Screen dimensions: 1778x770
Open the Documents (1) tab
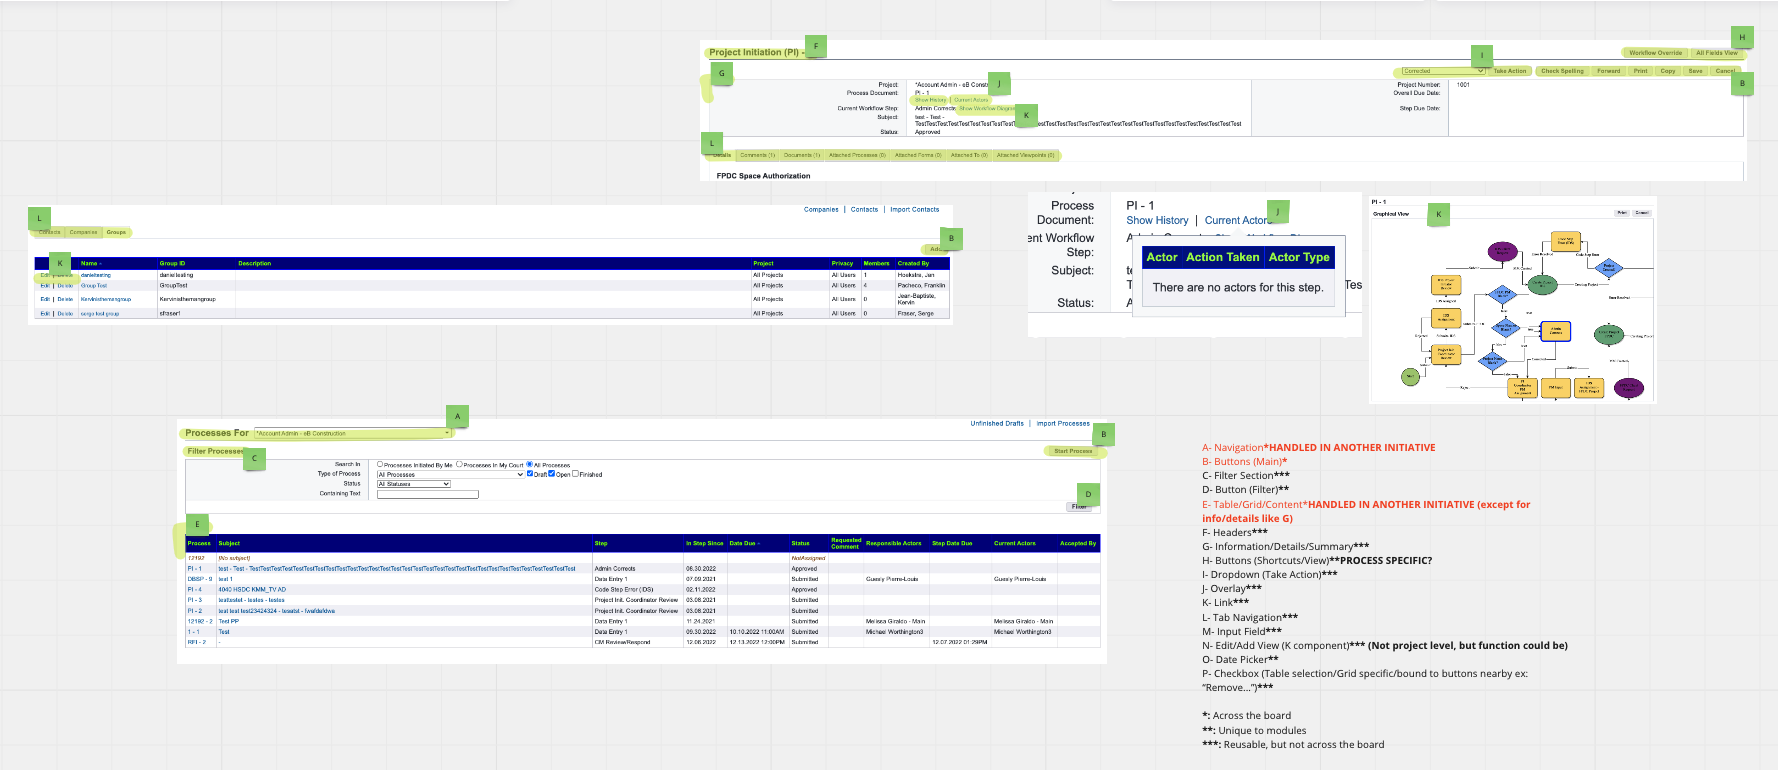(802, 155)
